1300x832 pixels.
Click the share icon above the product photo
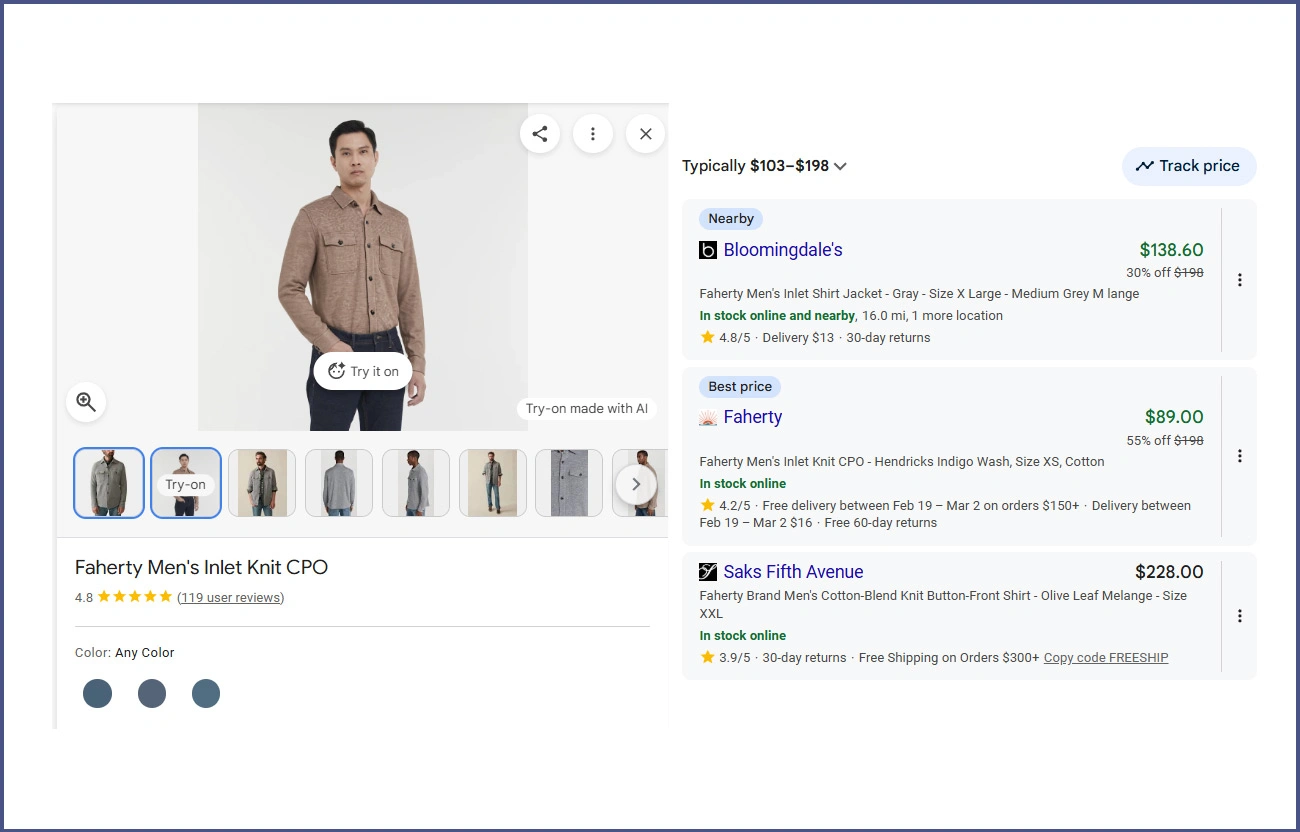(540, 133)
